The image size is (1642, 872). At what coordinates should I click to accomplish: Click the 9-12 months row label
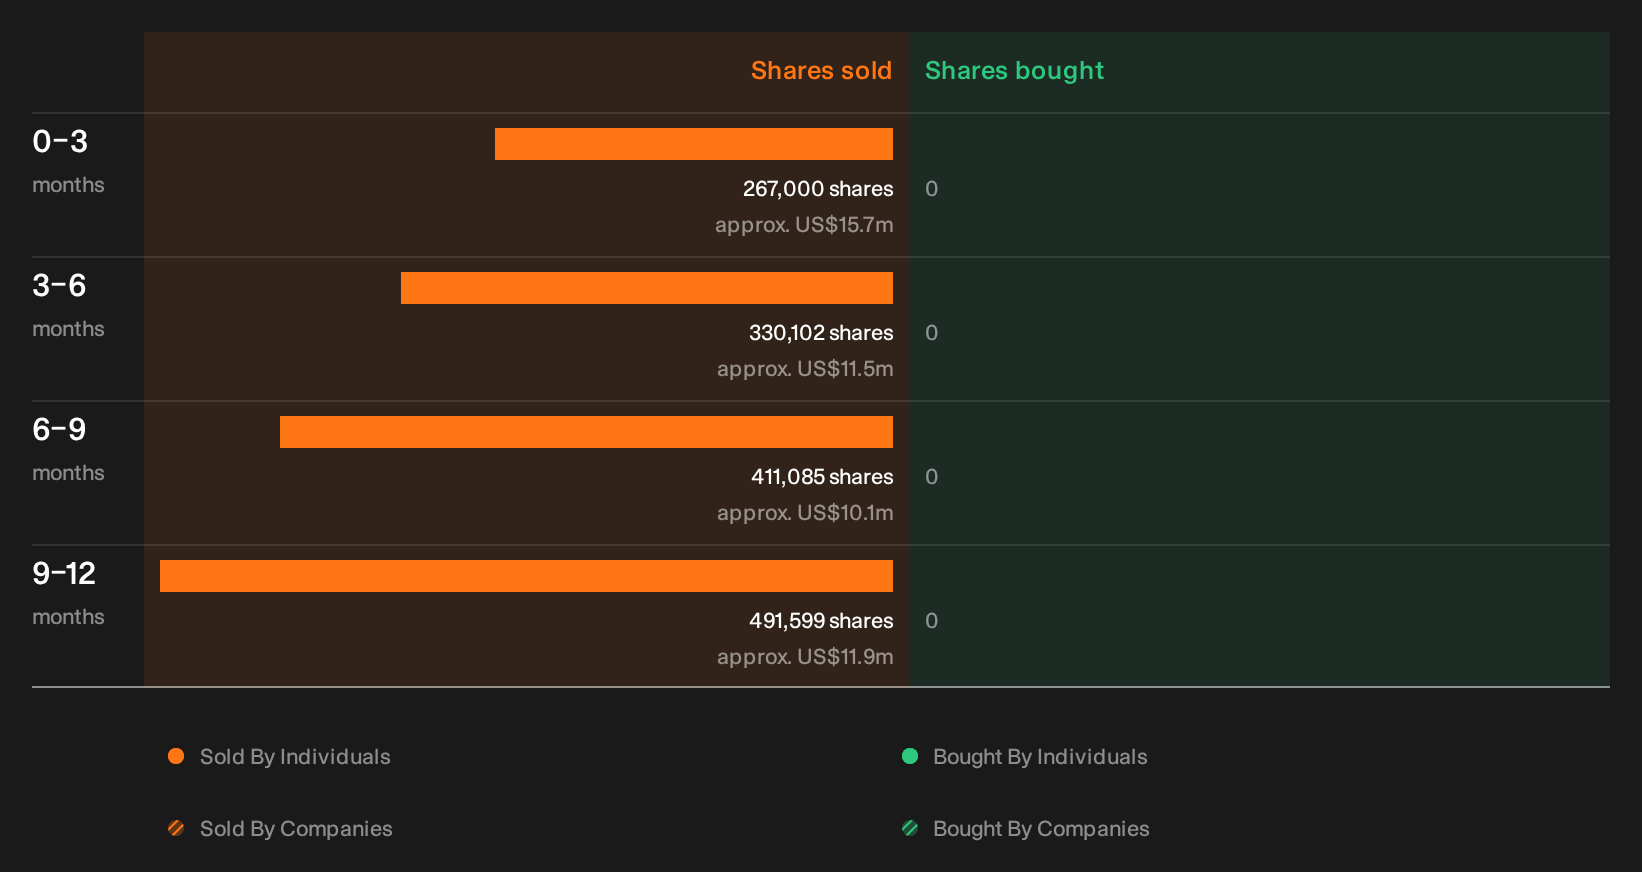68,592
